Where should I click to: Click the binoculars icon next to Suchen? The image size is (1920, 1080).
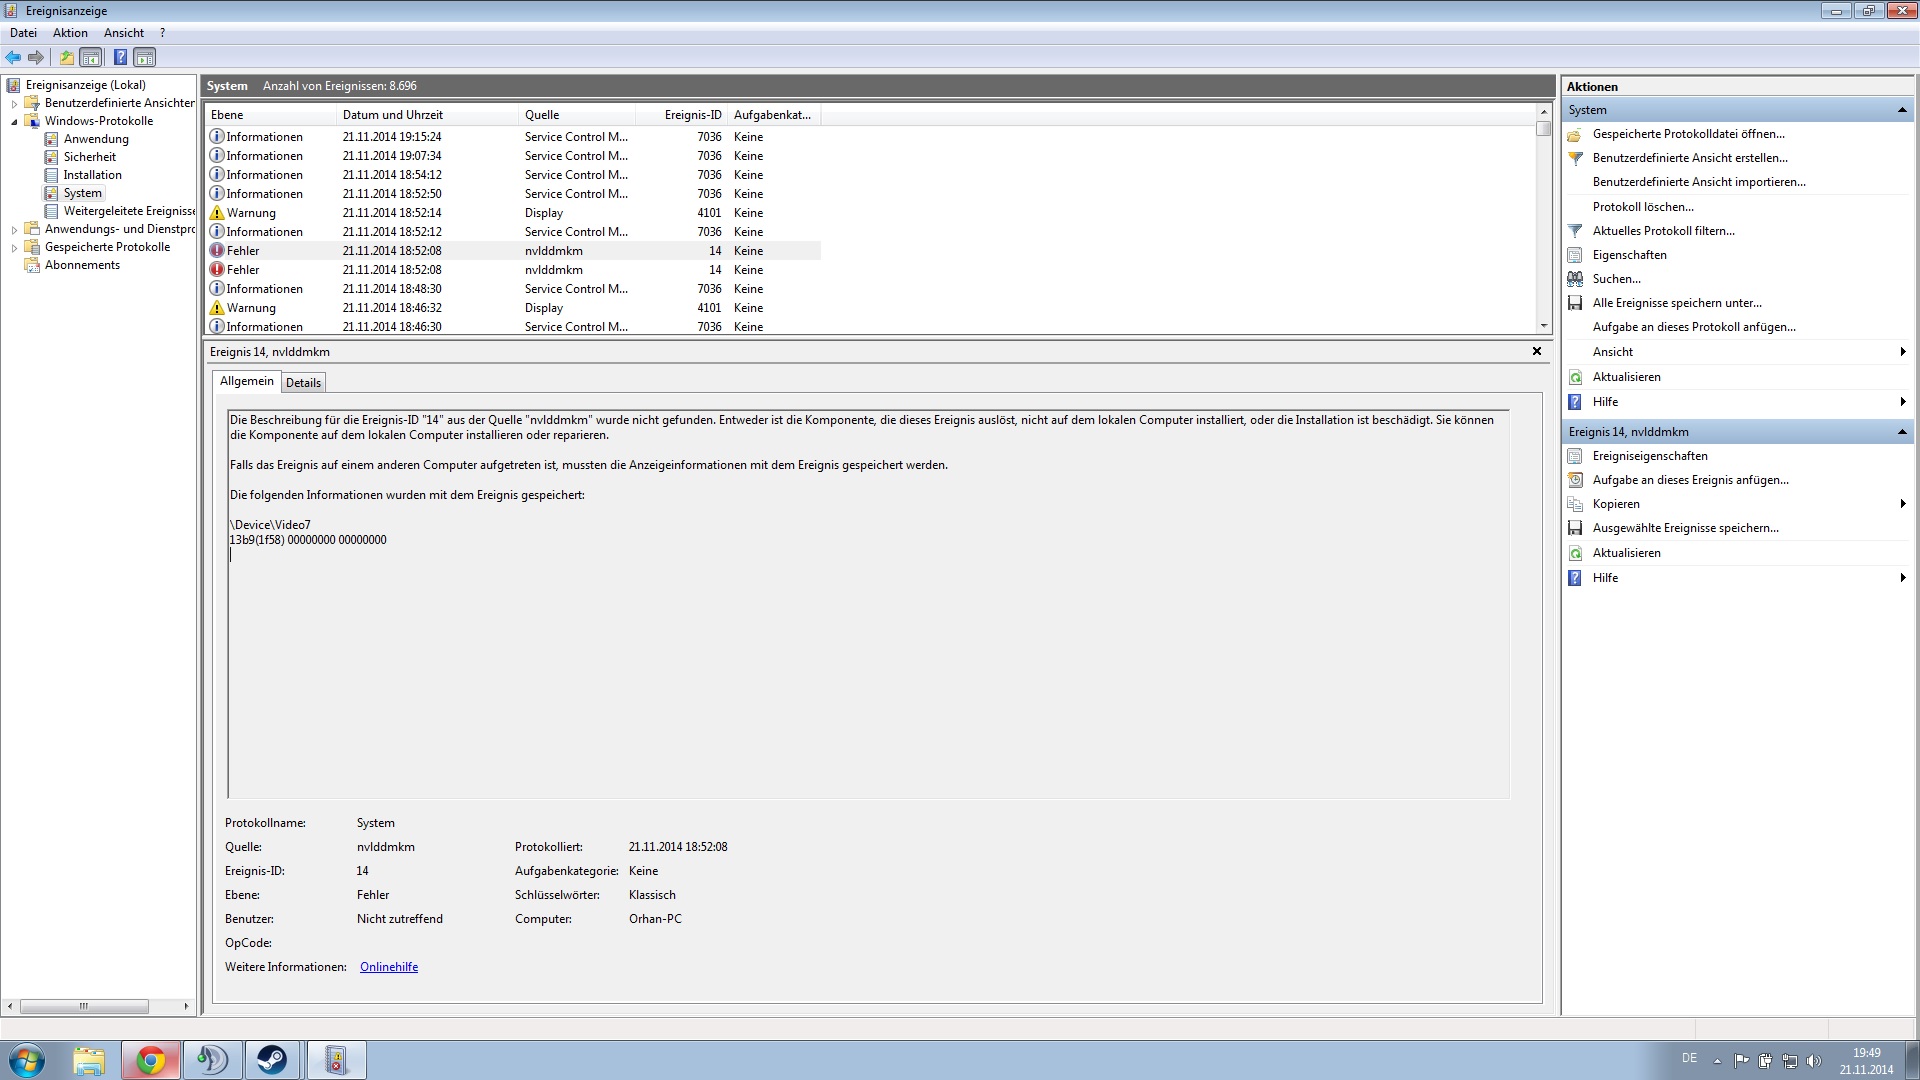point(1575,279)
